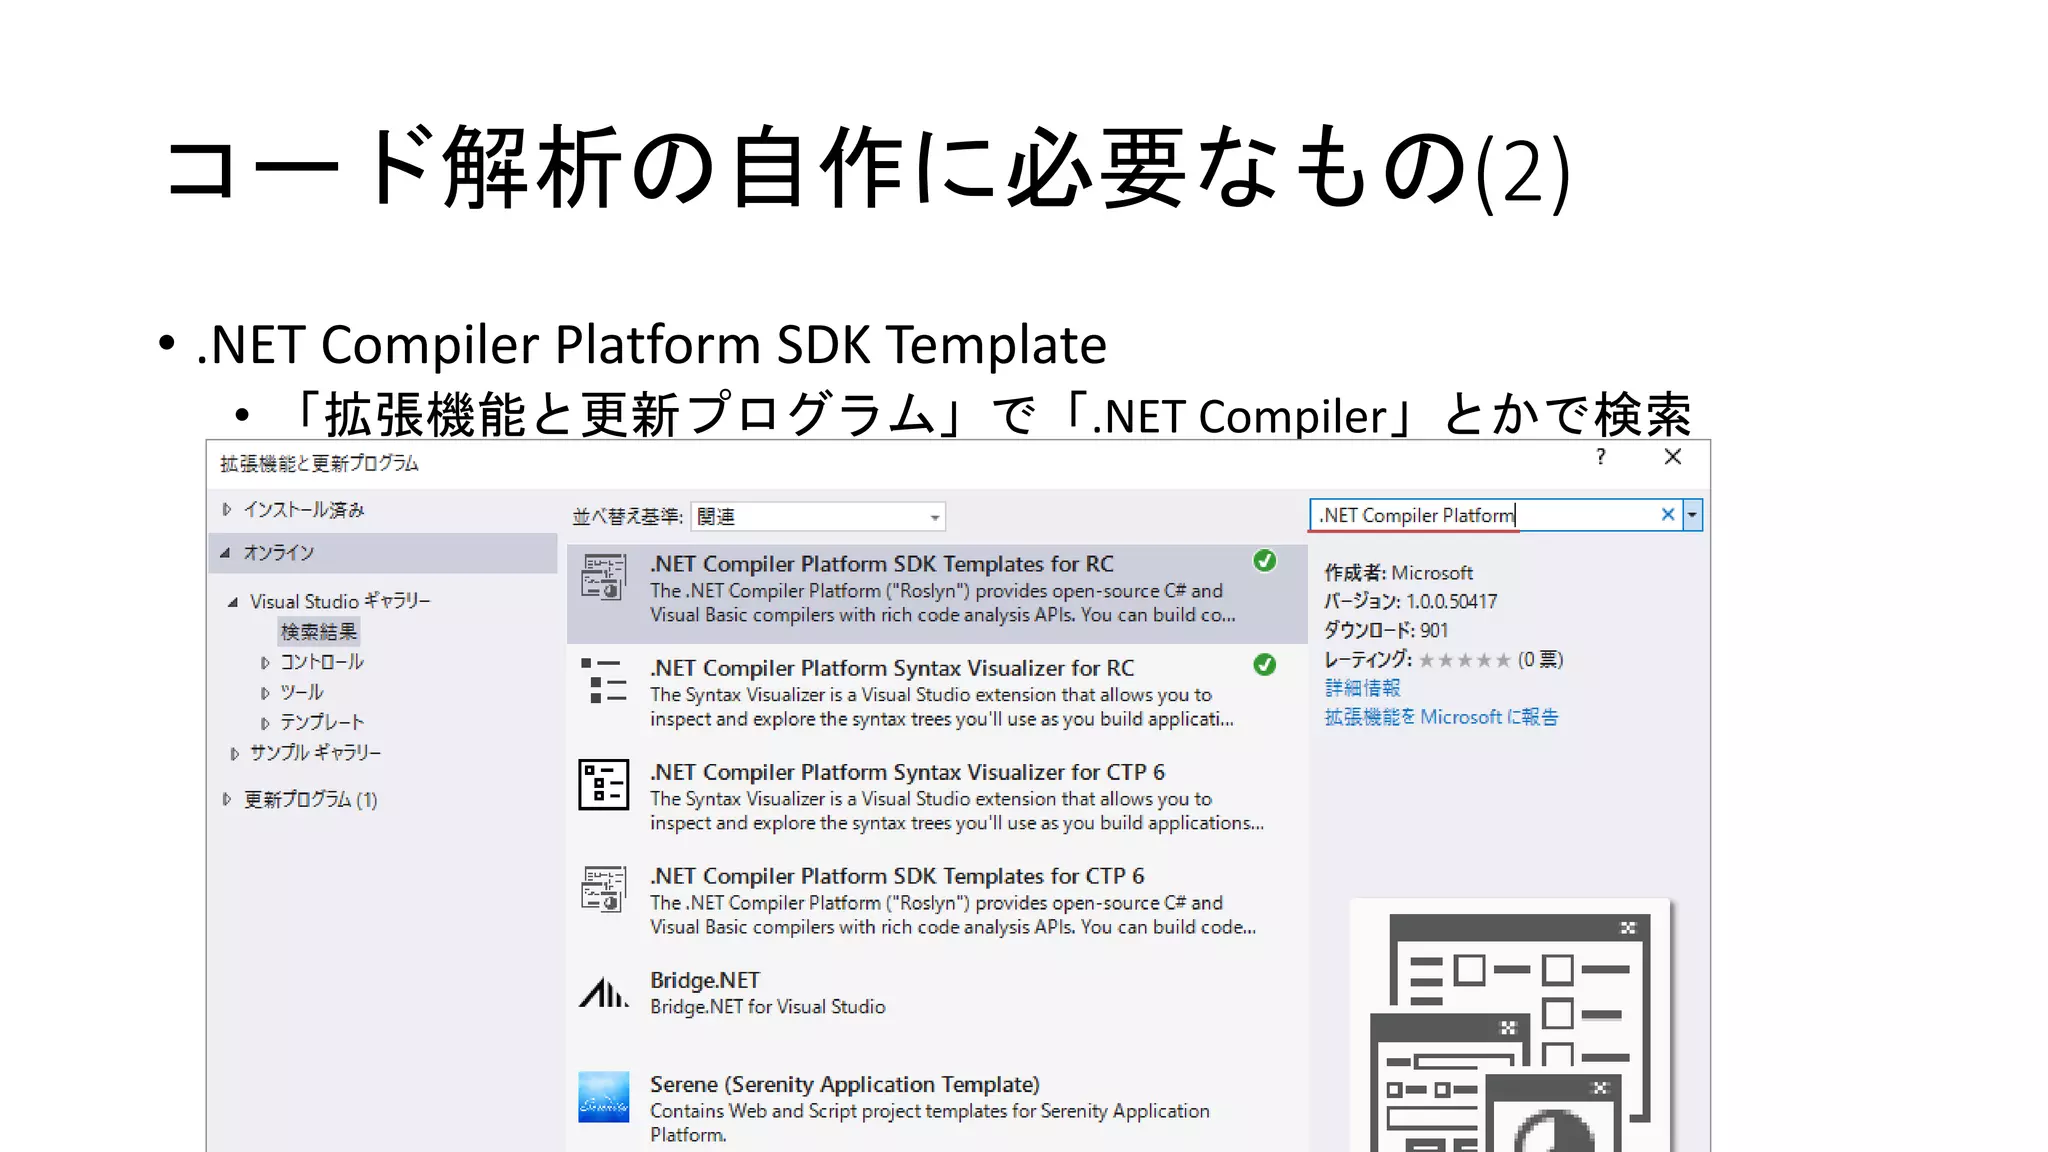Select .NET Compiler Platform SDK Templates for CTP 6 title
This screenshot has width=2048, height=1152.
(897, 876)
